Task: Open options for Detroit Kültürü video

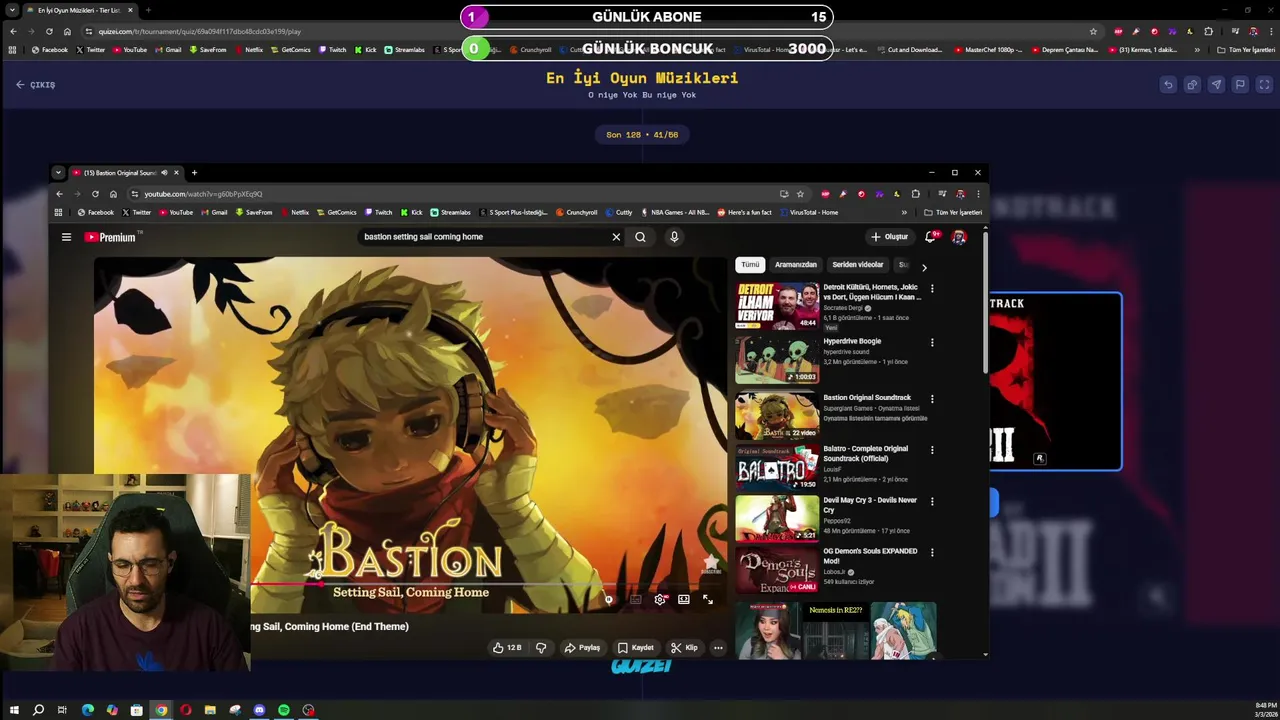Action: point(932,289)
